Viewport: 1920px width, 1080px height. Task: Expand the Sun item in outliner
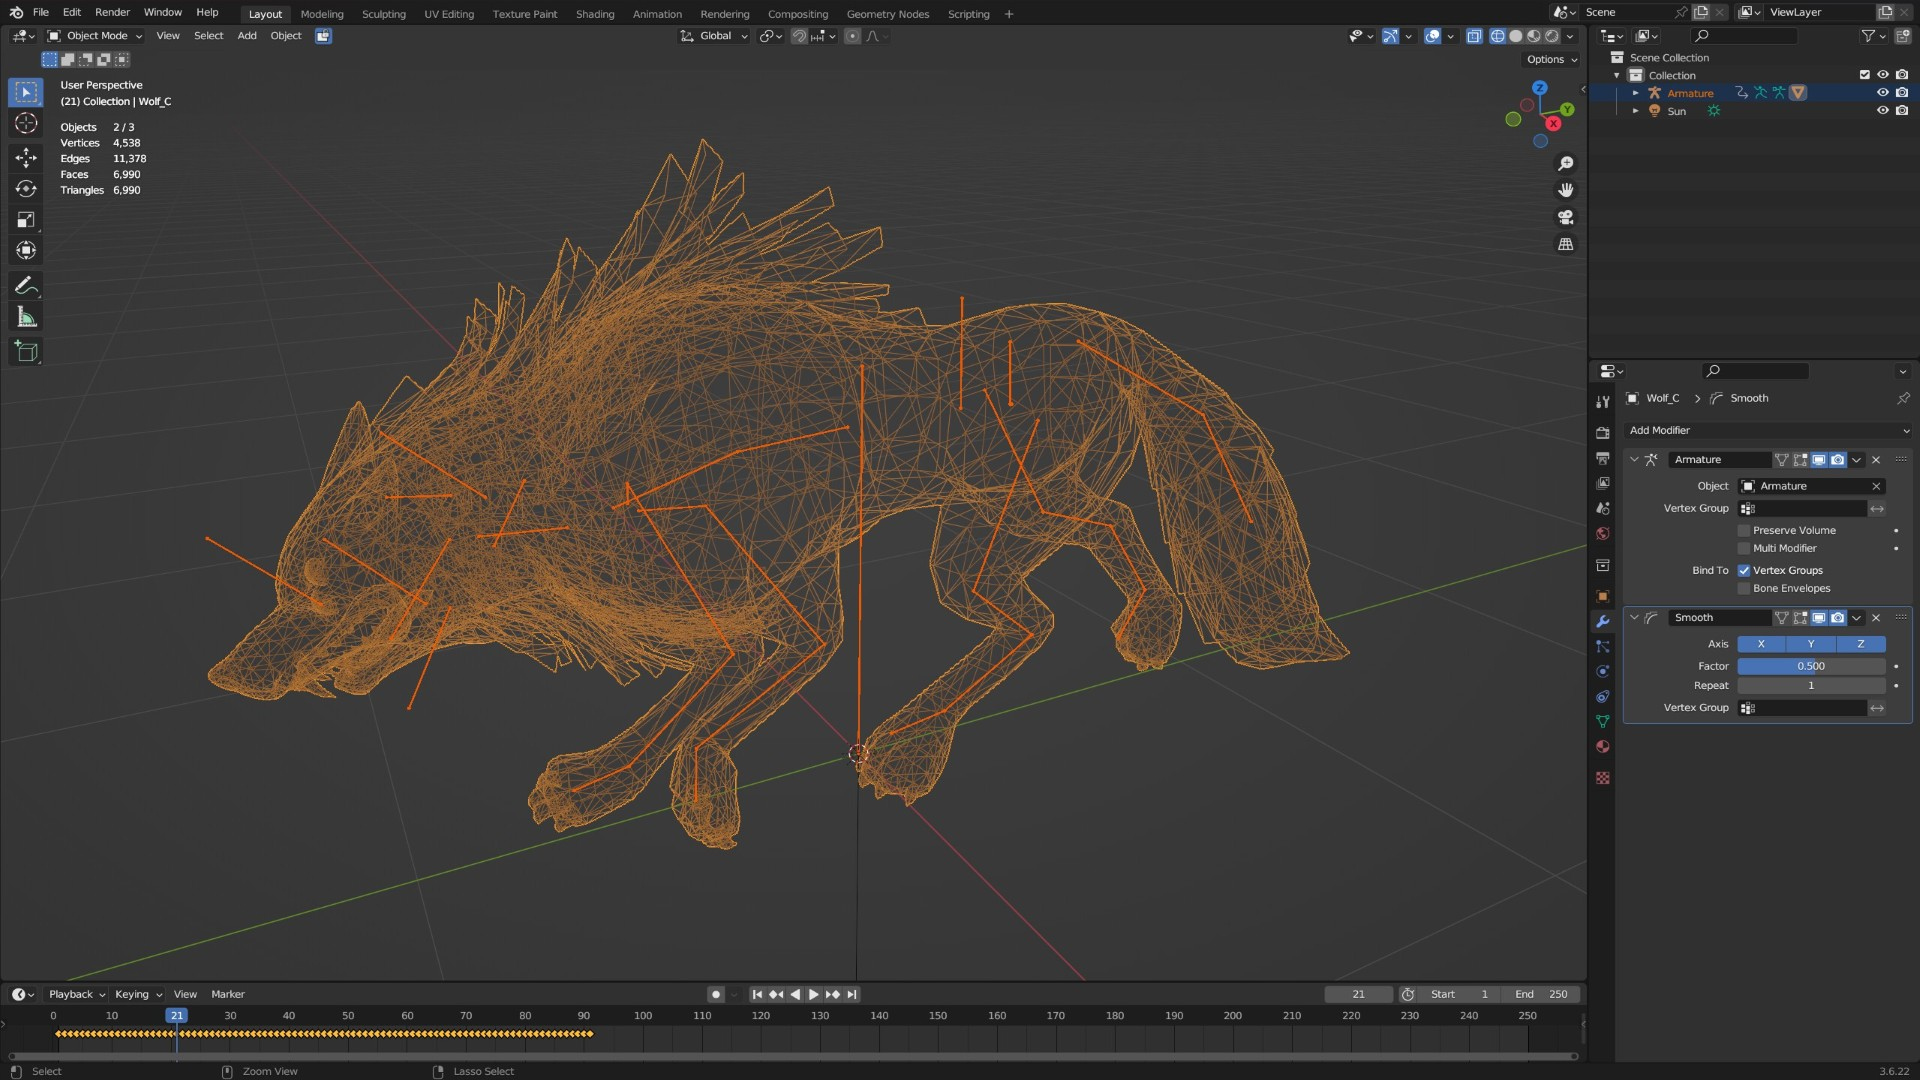coord(1635,111)
